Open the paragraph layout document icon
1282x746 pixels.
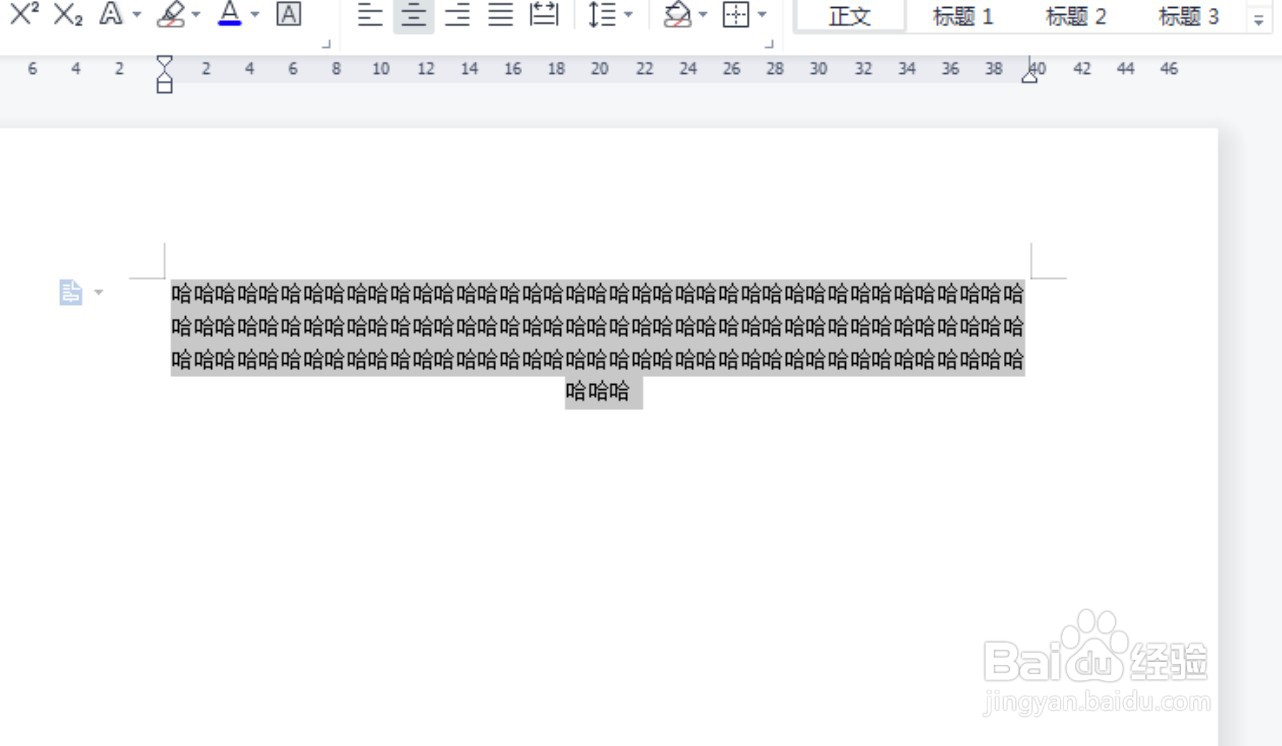pos(71,292)
